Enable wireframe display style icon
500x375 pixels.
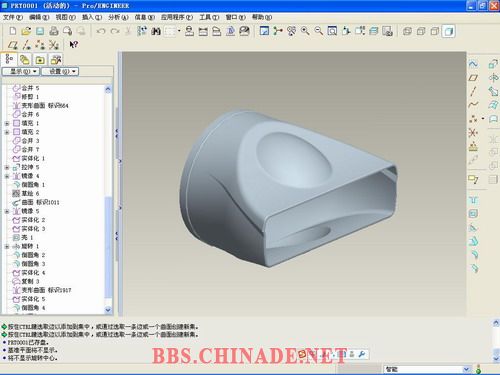tap(407, 31)
